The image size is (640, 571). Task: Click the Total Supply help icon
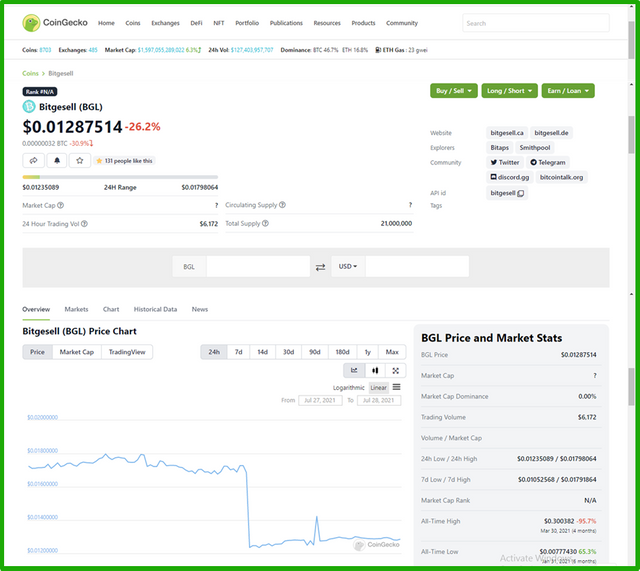click(x=265, y=223)
